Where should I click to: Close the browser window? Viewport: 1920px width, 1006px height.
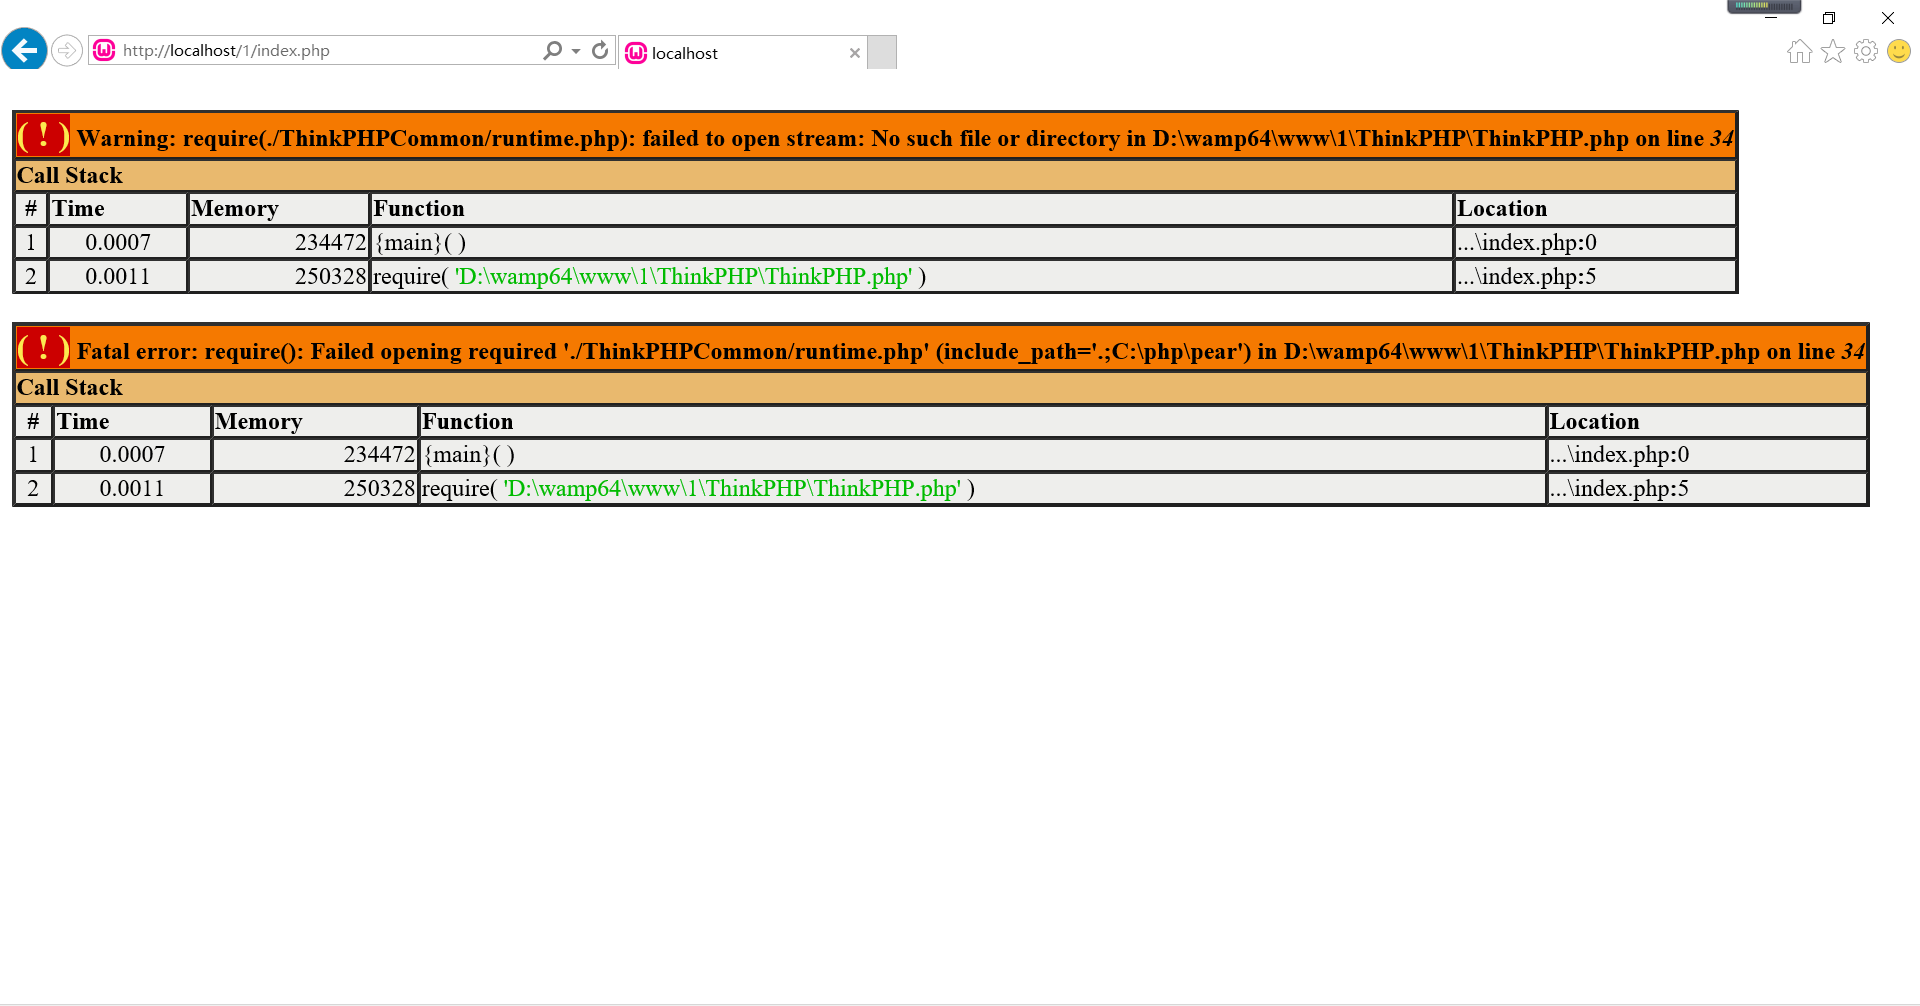[x=1888, y=18]
